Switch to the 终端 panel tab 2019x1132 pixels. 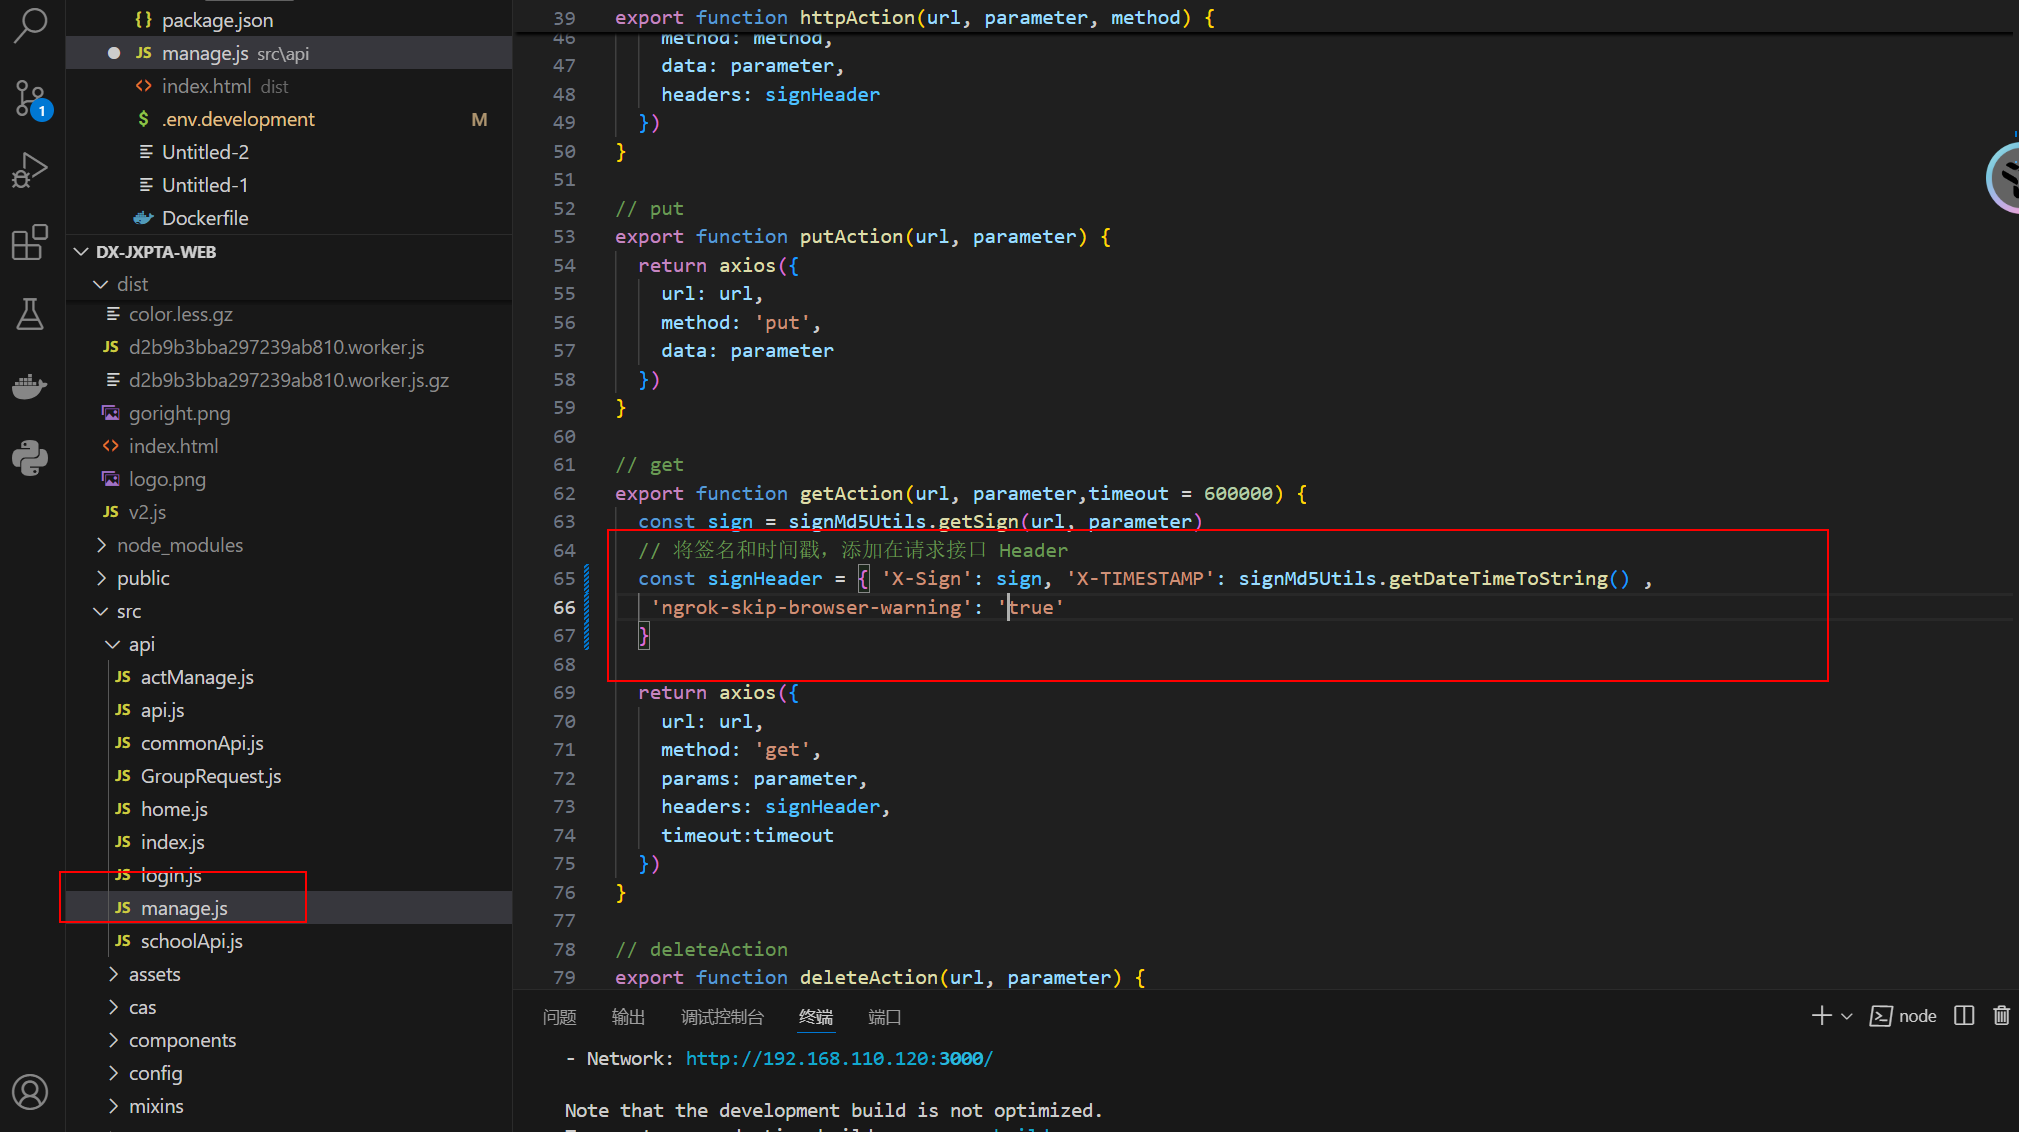click(816, 1017)
